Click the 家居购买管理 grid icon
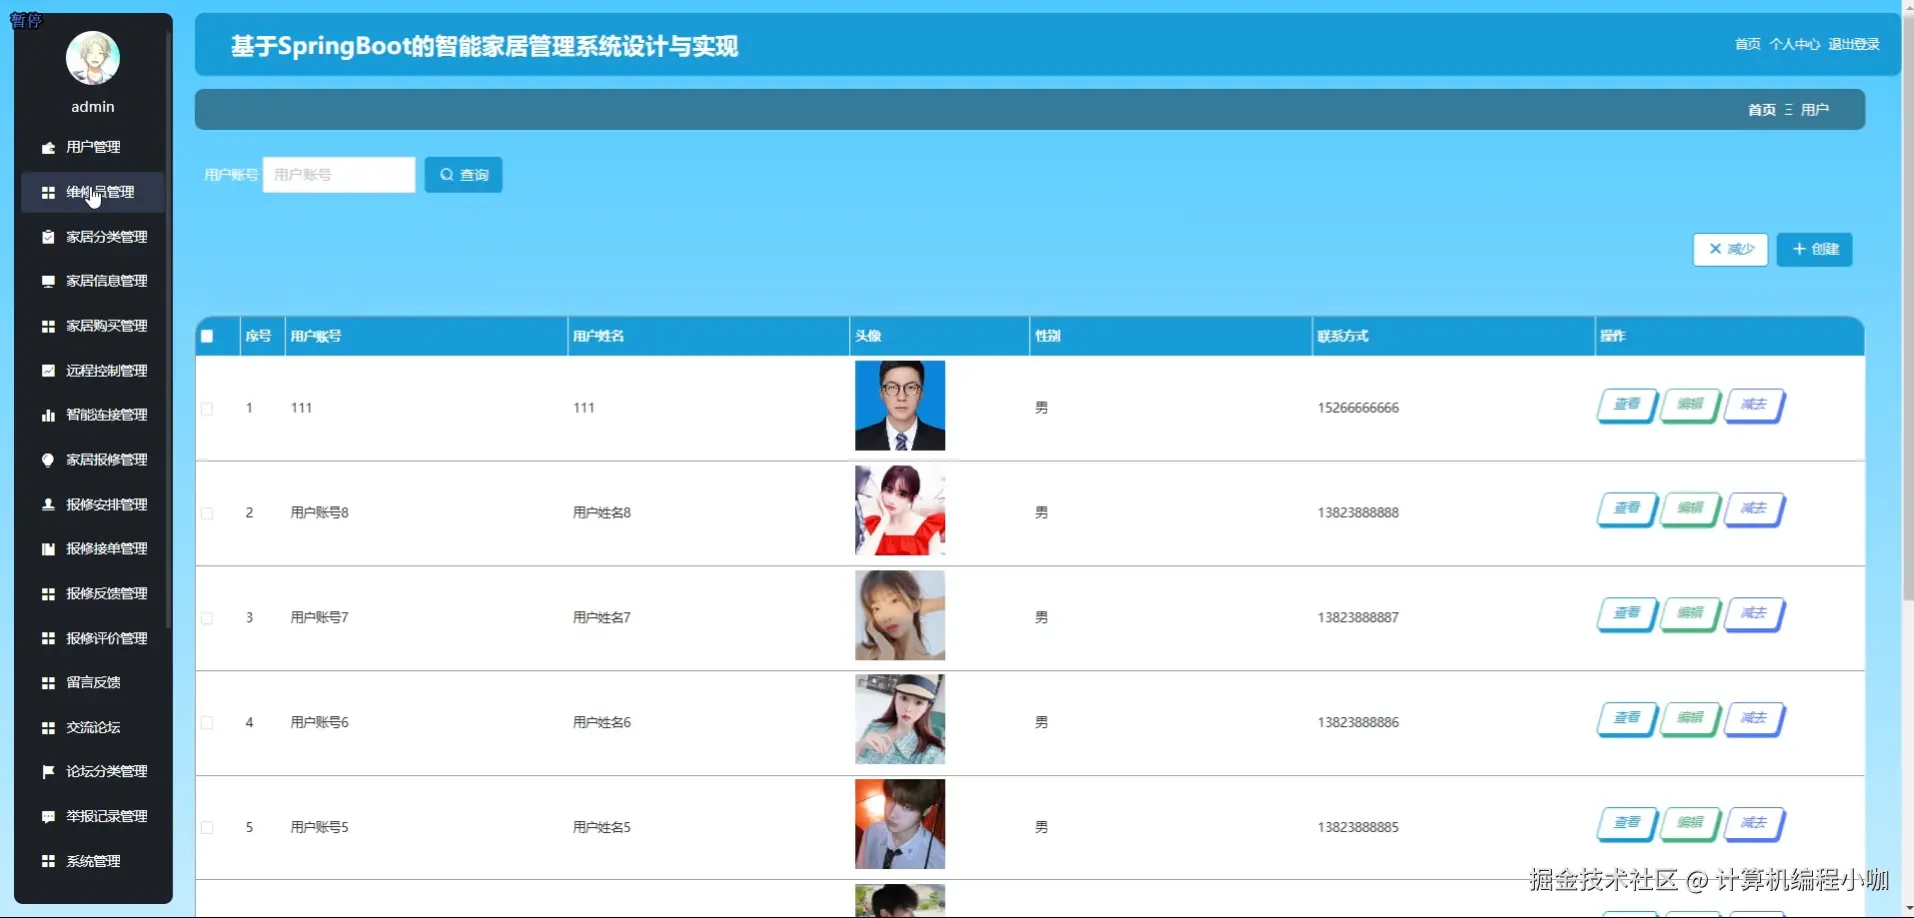Image resolution: width=1914 pixels, height=918 pixels. pos(48,326)
